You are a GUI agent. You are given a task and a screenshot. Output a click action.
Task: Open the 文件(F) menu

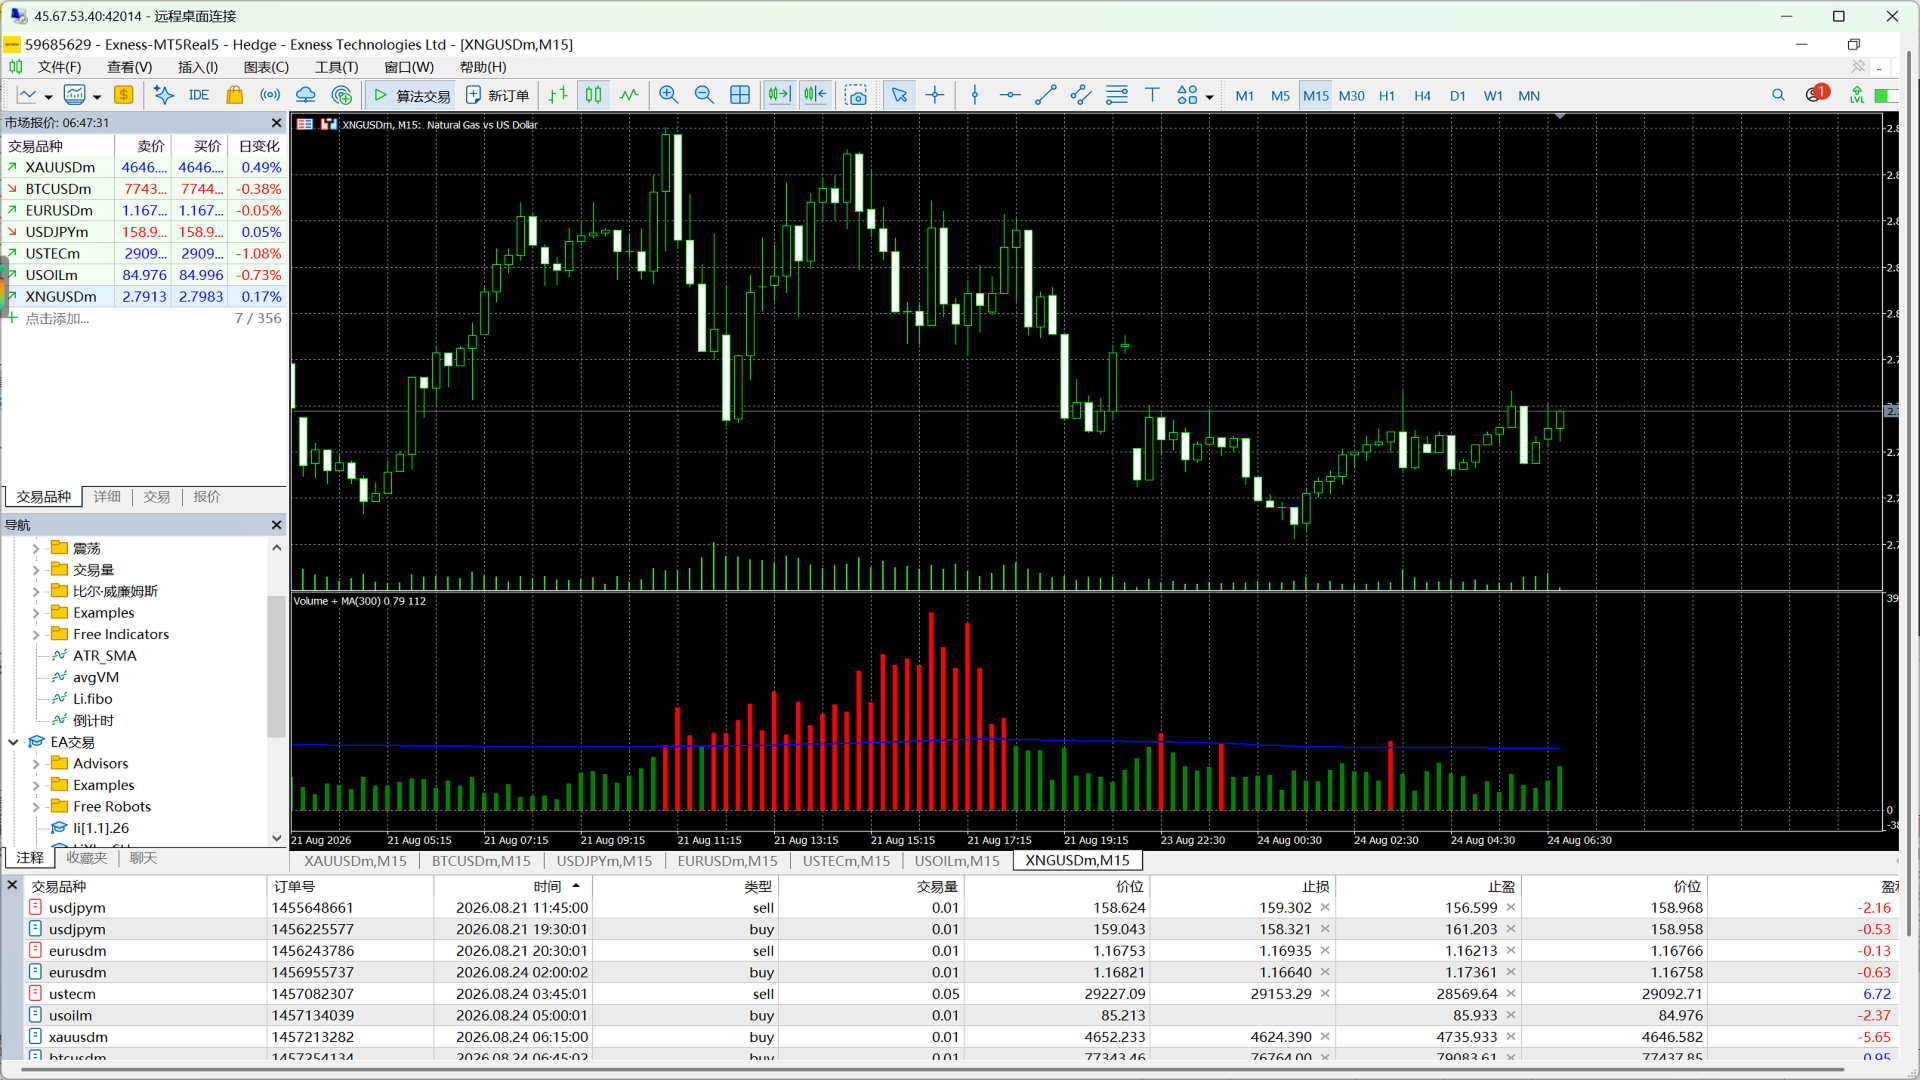coord(59,67)
